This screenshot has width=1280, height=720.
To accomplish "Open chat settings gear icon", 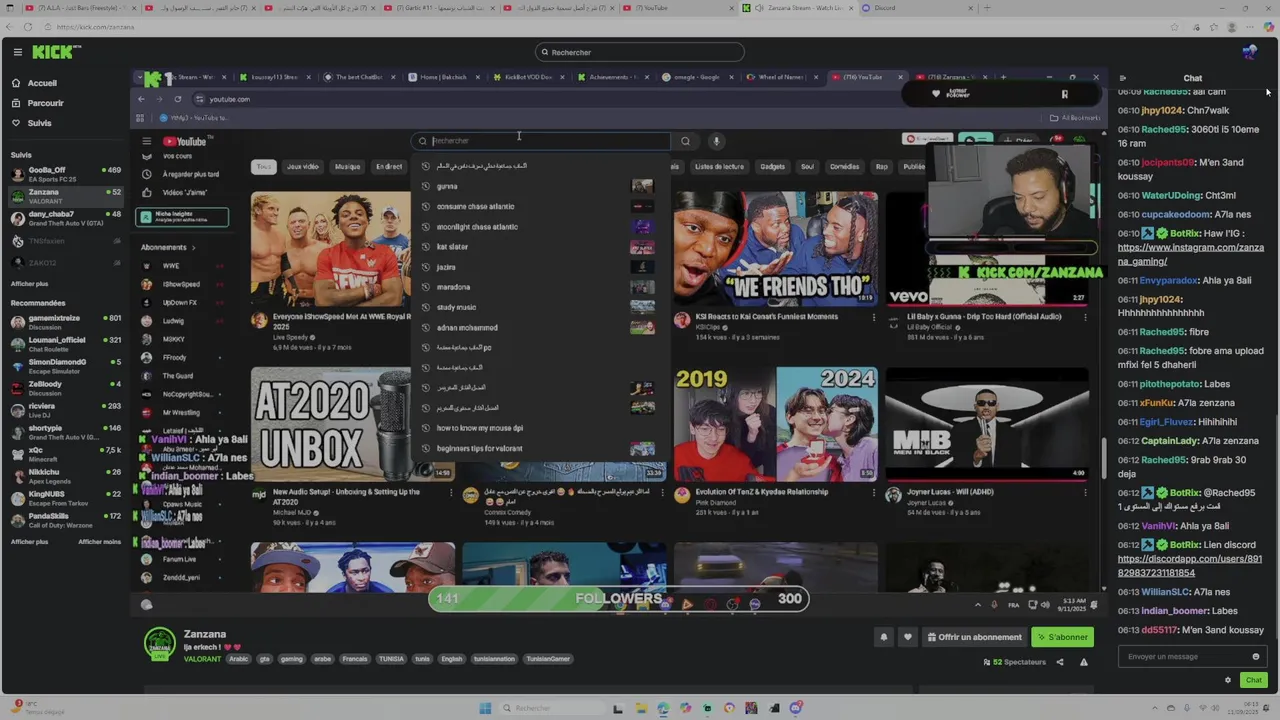I will [1228, 680].
